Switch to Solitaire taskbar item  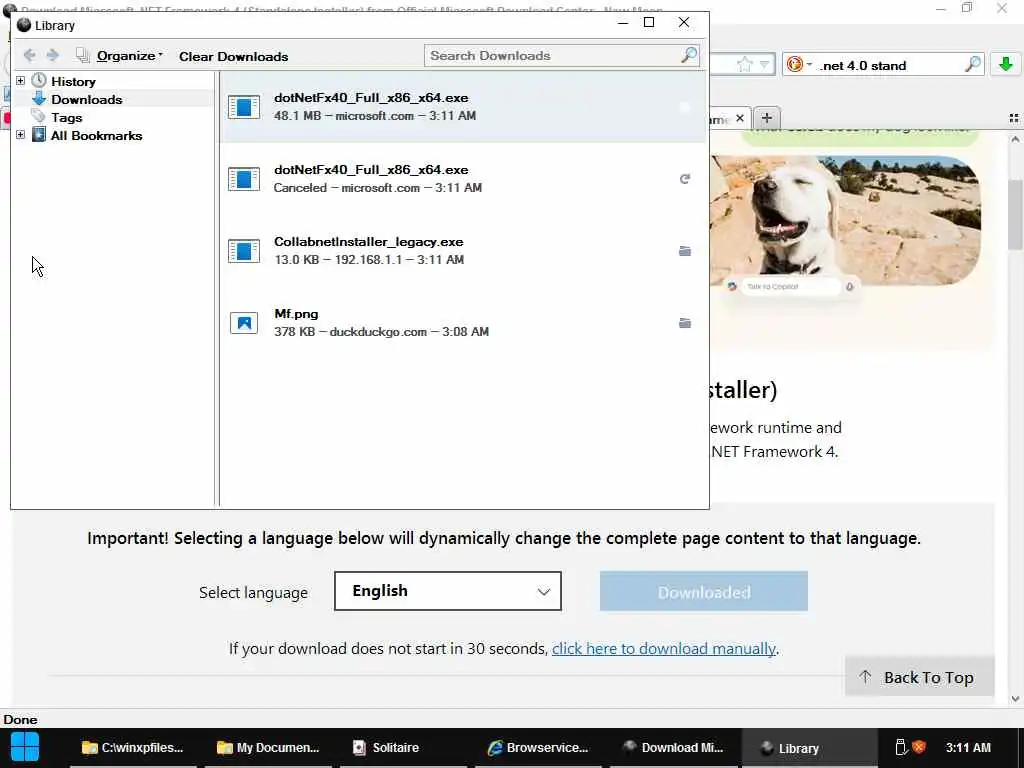pyautogui.click(x=403, y=748)
